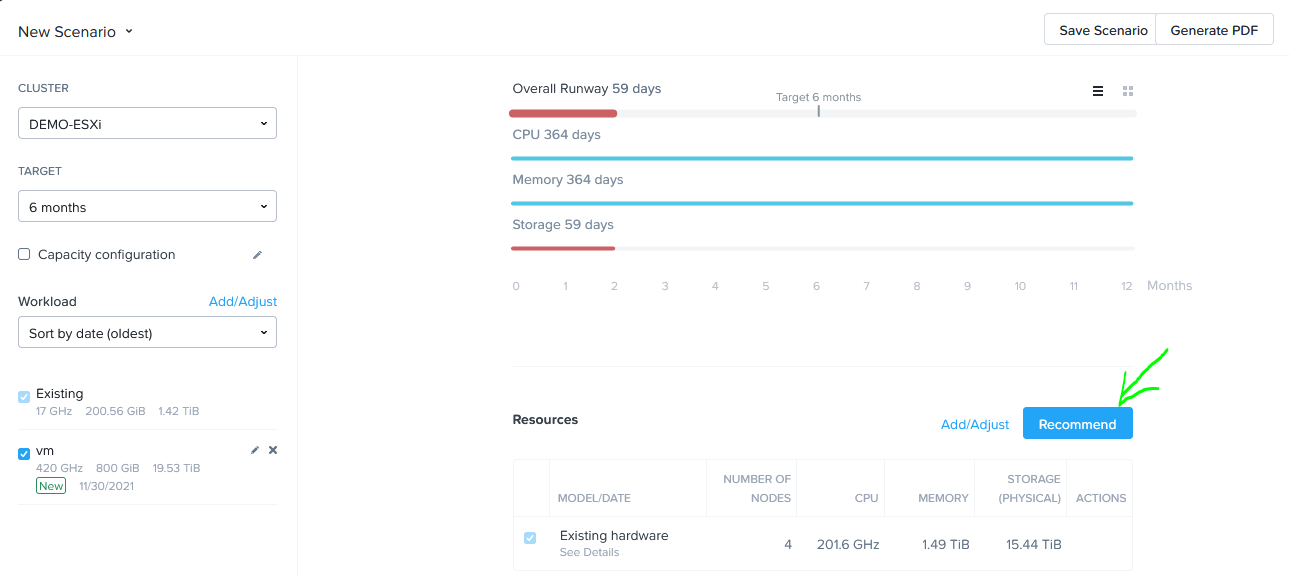Switch to list view icon
1289x576 pixels.
(x=1098, y=91)
